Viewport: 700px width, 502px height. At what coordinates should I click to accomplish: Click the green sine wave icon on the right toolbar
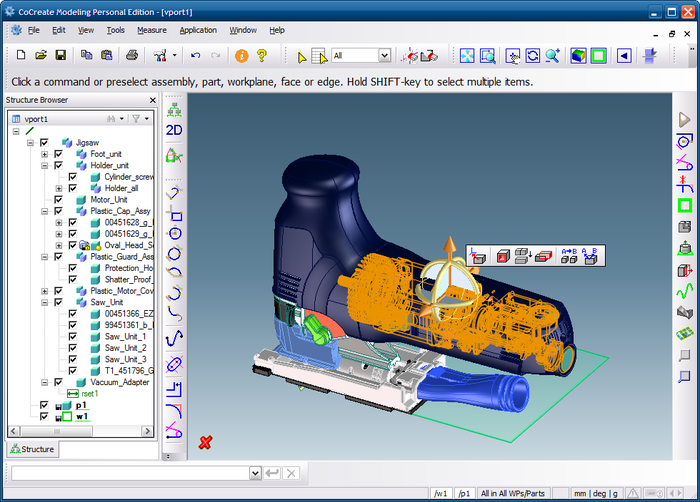tap(685, 291)
